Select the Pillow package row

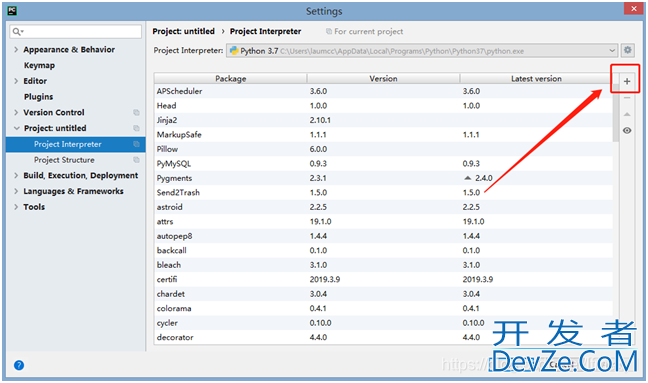(384, 149)
